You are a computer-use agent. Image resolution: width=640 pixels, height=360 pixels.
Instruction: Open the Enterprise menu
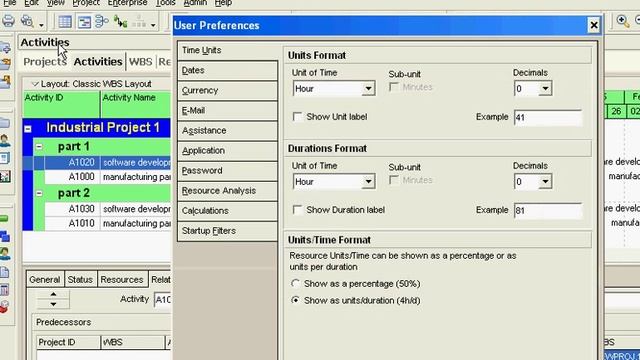pos(127,3)
